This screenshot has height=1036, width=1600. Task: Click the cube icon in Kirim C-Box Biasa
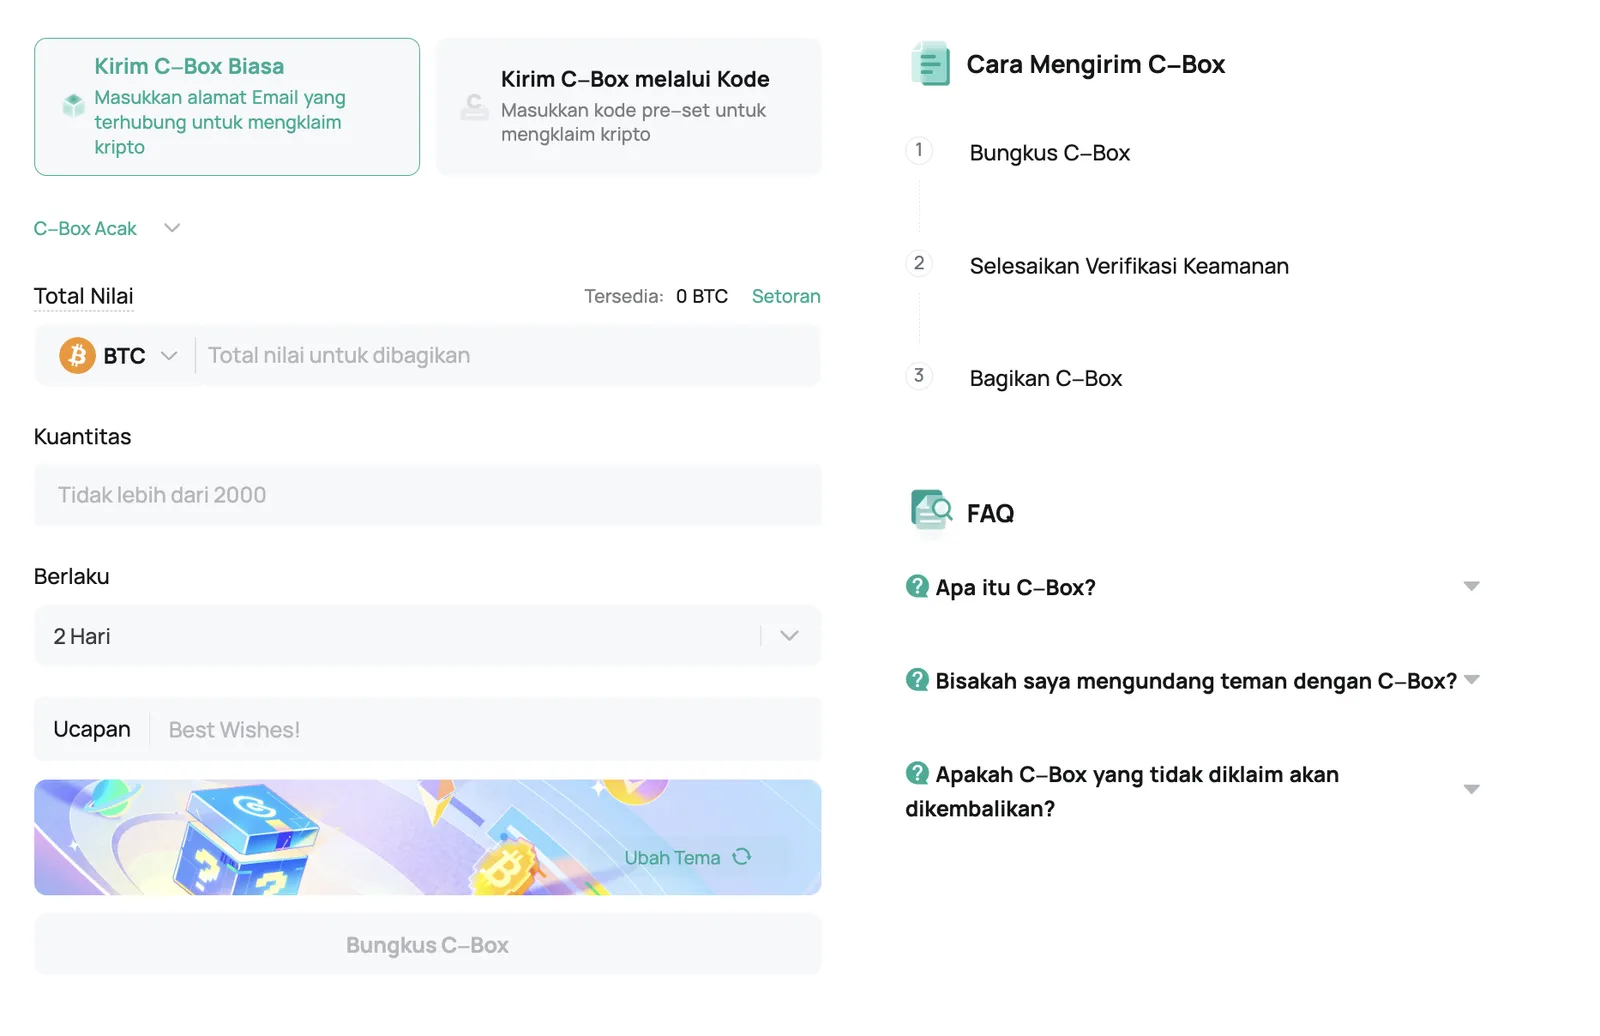pyautogui.click(x=73, y=104)
